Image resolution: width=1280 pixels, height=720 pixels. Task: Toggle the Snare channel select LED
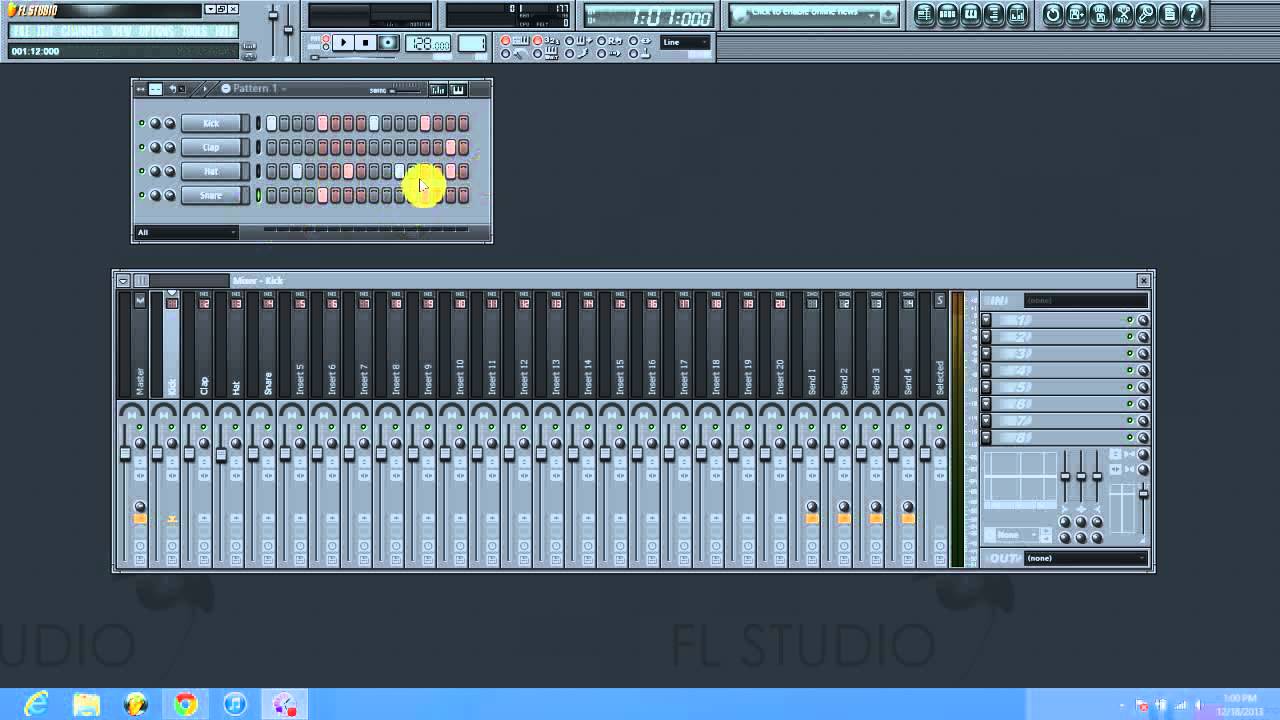coord(258,195)
